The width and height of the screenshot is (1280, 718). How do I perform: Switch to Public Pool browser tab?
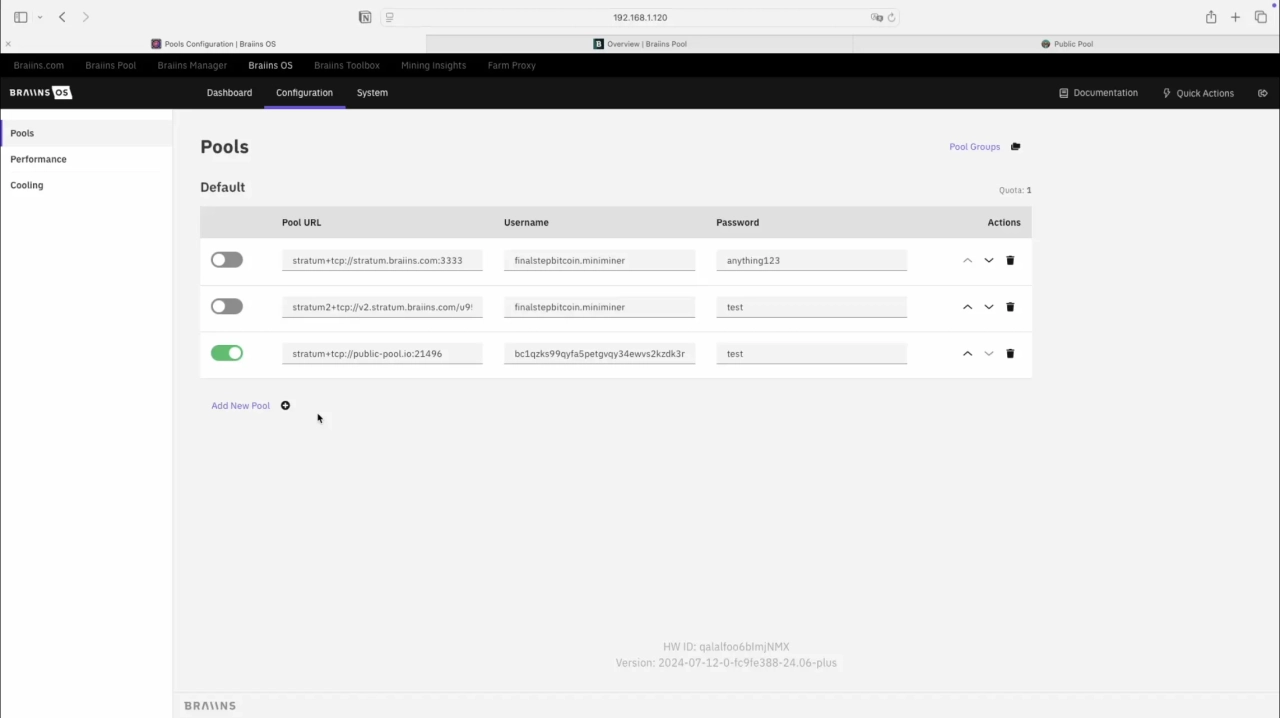click(1066, 44)
